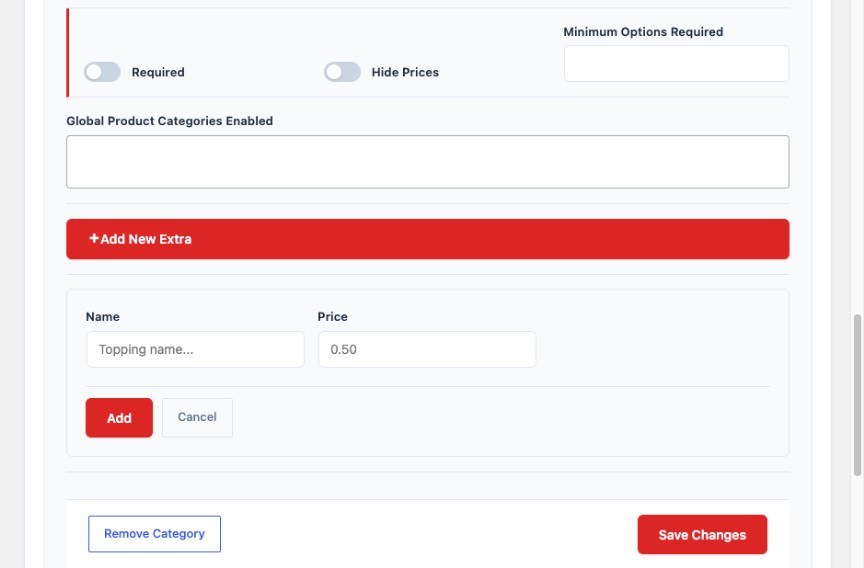The width and height of the screenshot is (864, 568).
Task: Toggle the Hide Prices switch
Action: 342,72
